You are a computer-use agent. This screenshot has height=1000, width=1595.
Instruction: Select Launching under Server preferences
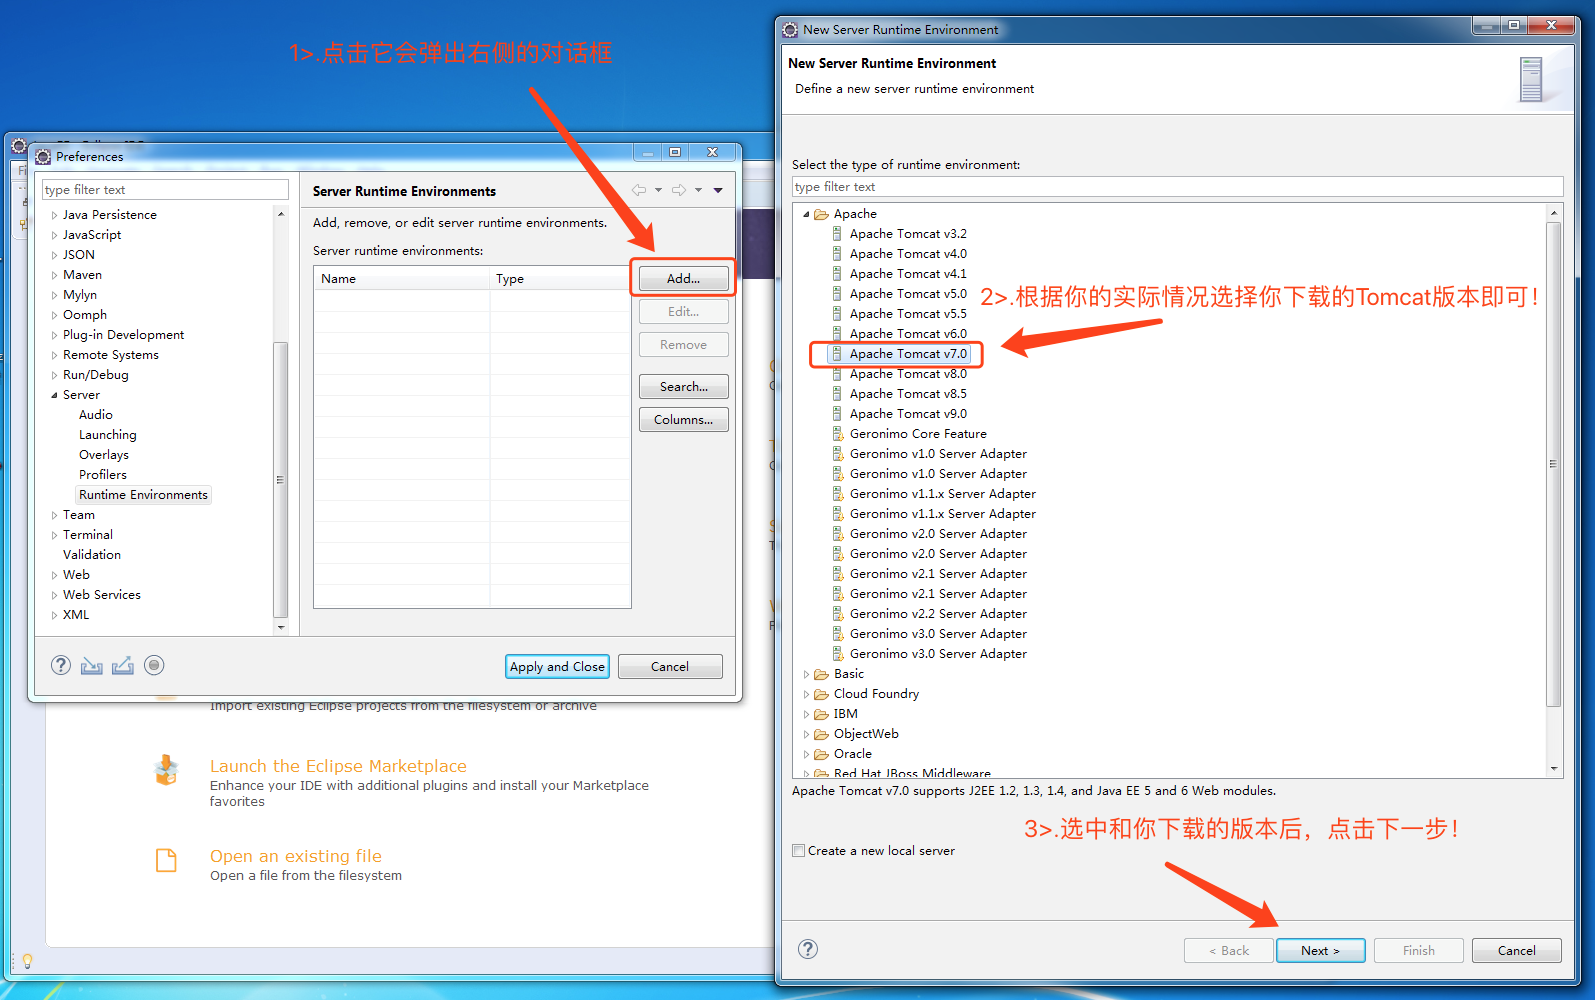pos(108,435)
